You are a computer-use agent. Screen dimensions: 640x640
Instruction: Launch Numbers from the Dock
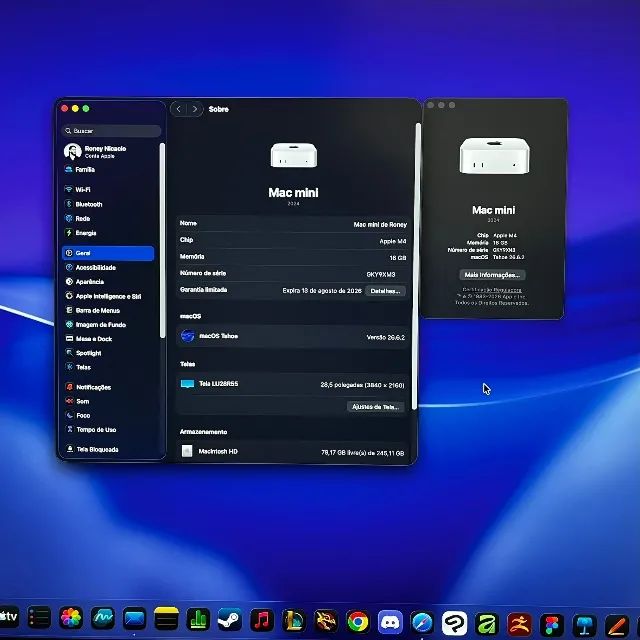(198, 619)
